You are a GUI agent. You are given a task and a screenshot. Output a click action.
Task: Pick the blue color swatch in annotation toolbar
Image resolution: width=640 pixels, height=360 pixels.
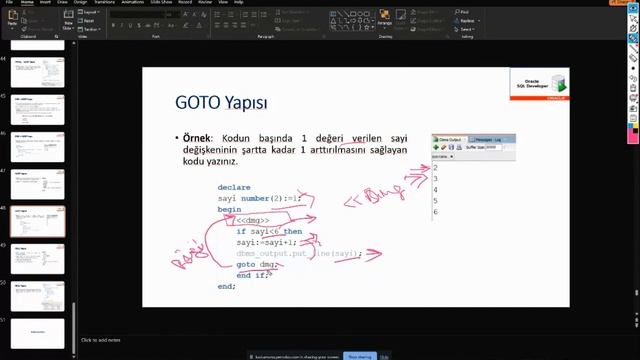(631, 127)
